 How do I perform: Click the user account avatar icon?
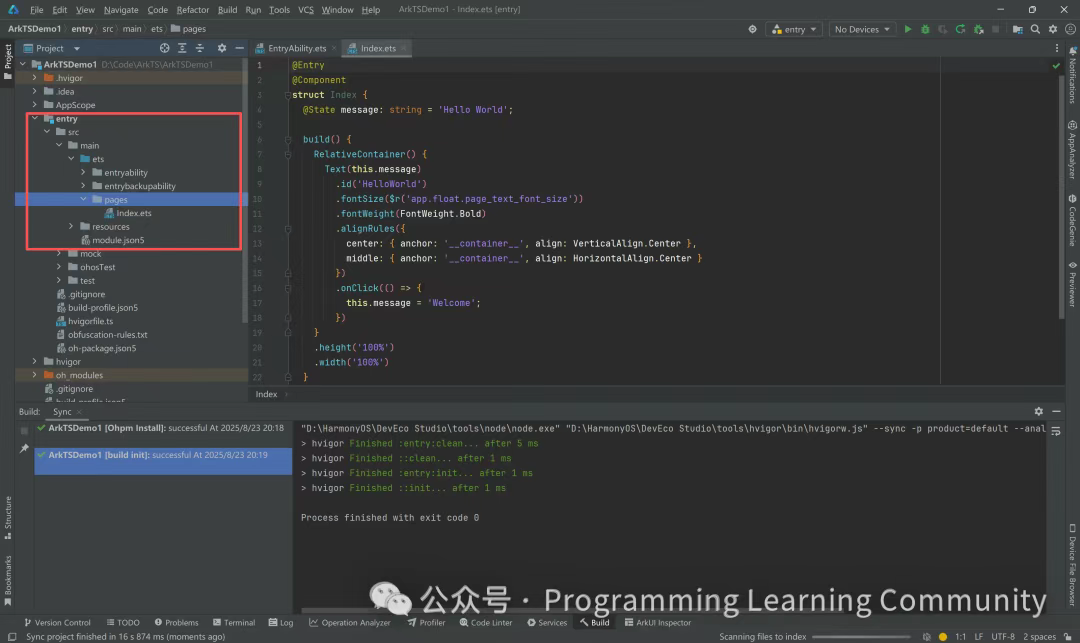click(1070, 29)
